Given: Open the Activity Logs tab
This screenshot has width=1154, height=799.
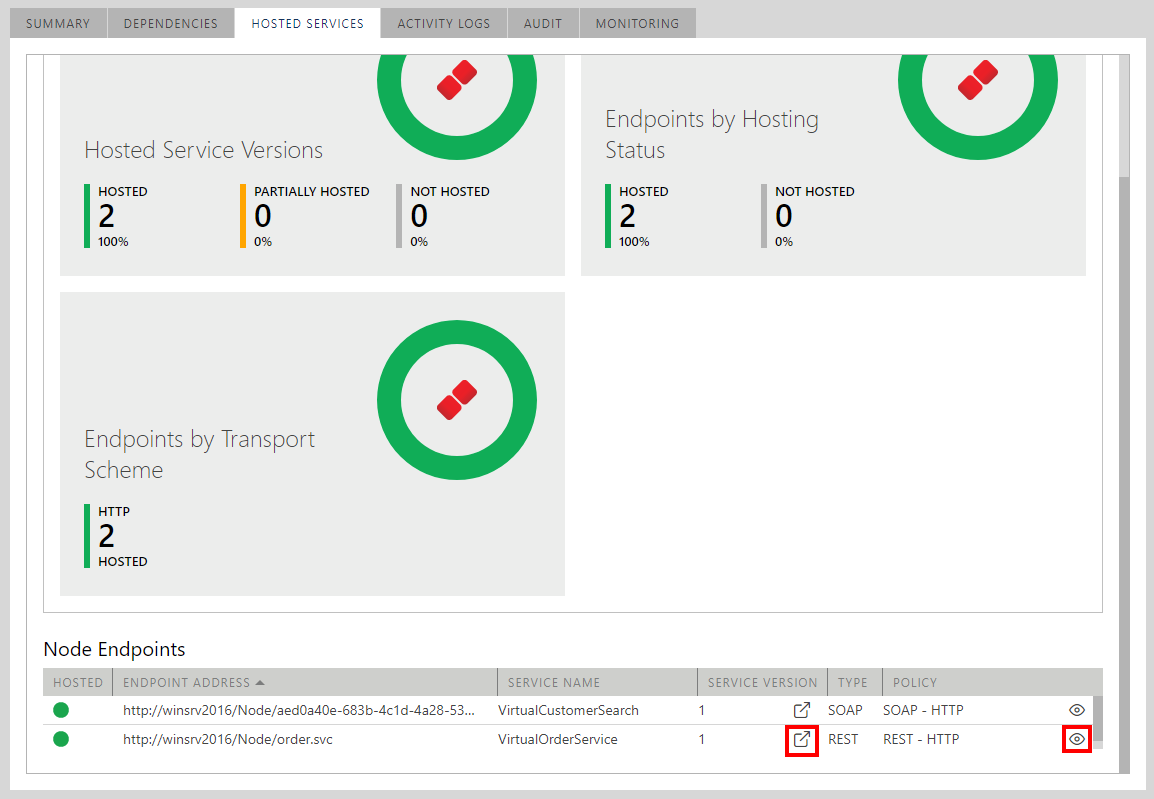Looking at the screenshot, I should click(443, 23).
